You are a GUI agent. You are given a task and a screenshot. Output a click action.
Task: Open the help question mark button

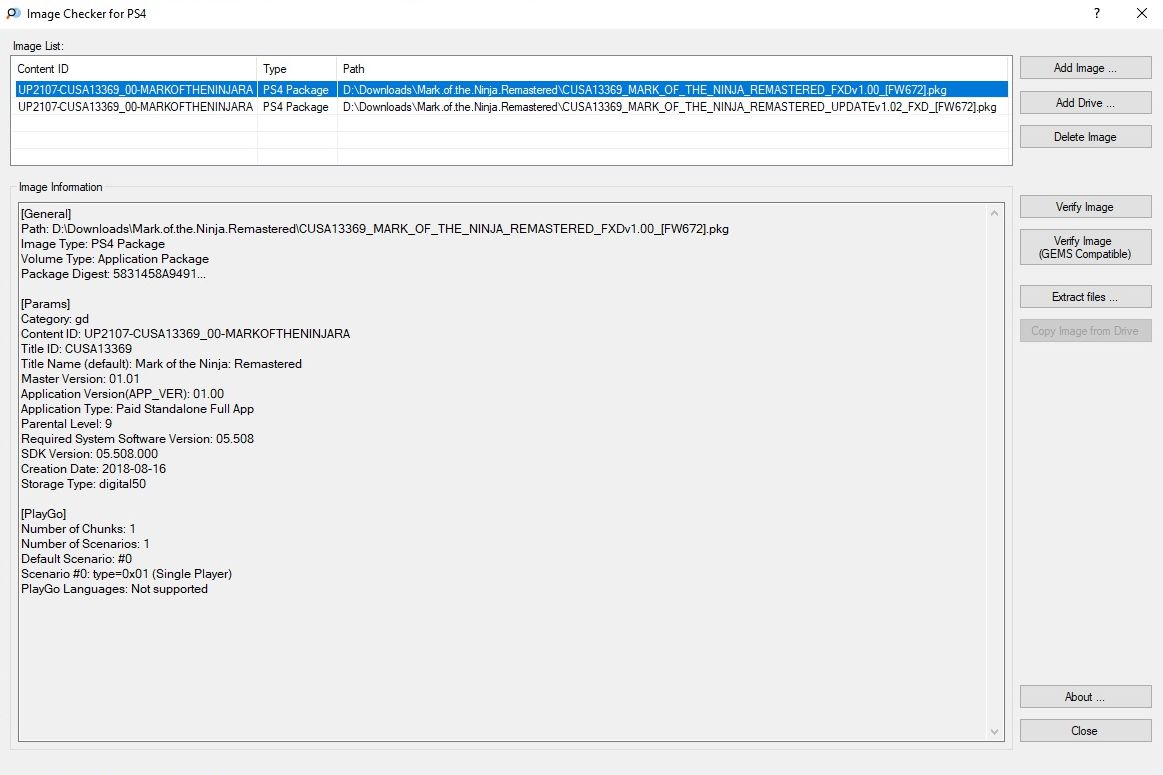point(1097,13)
